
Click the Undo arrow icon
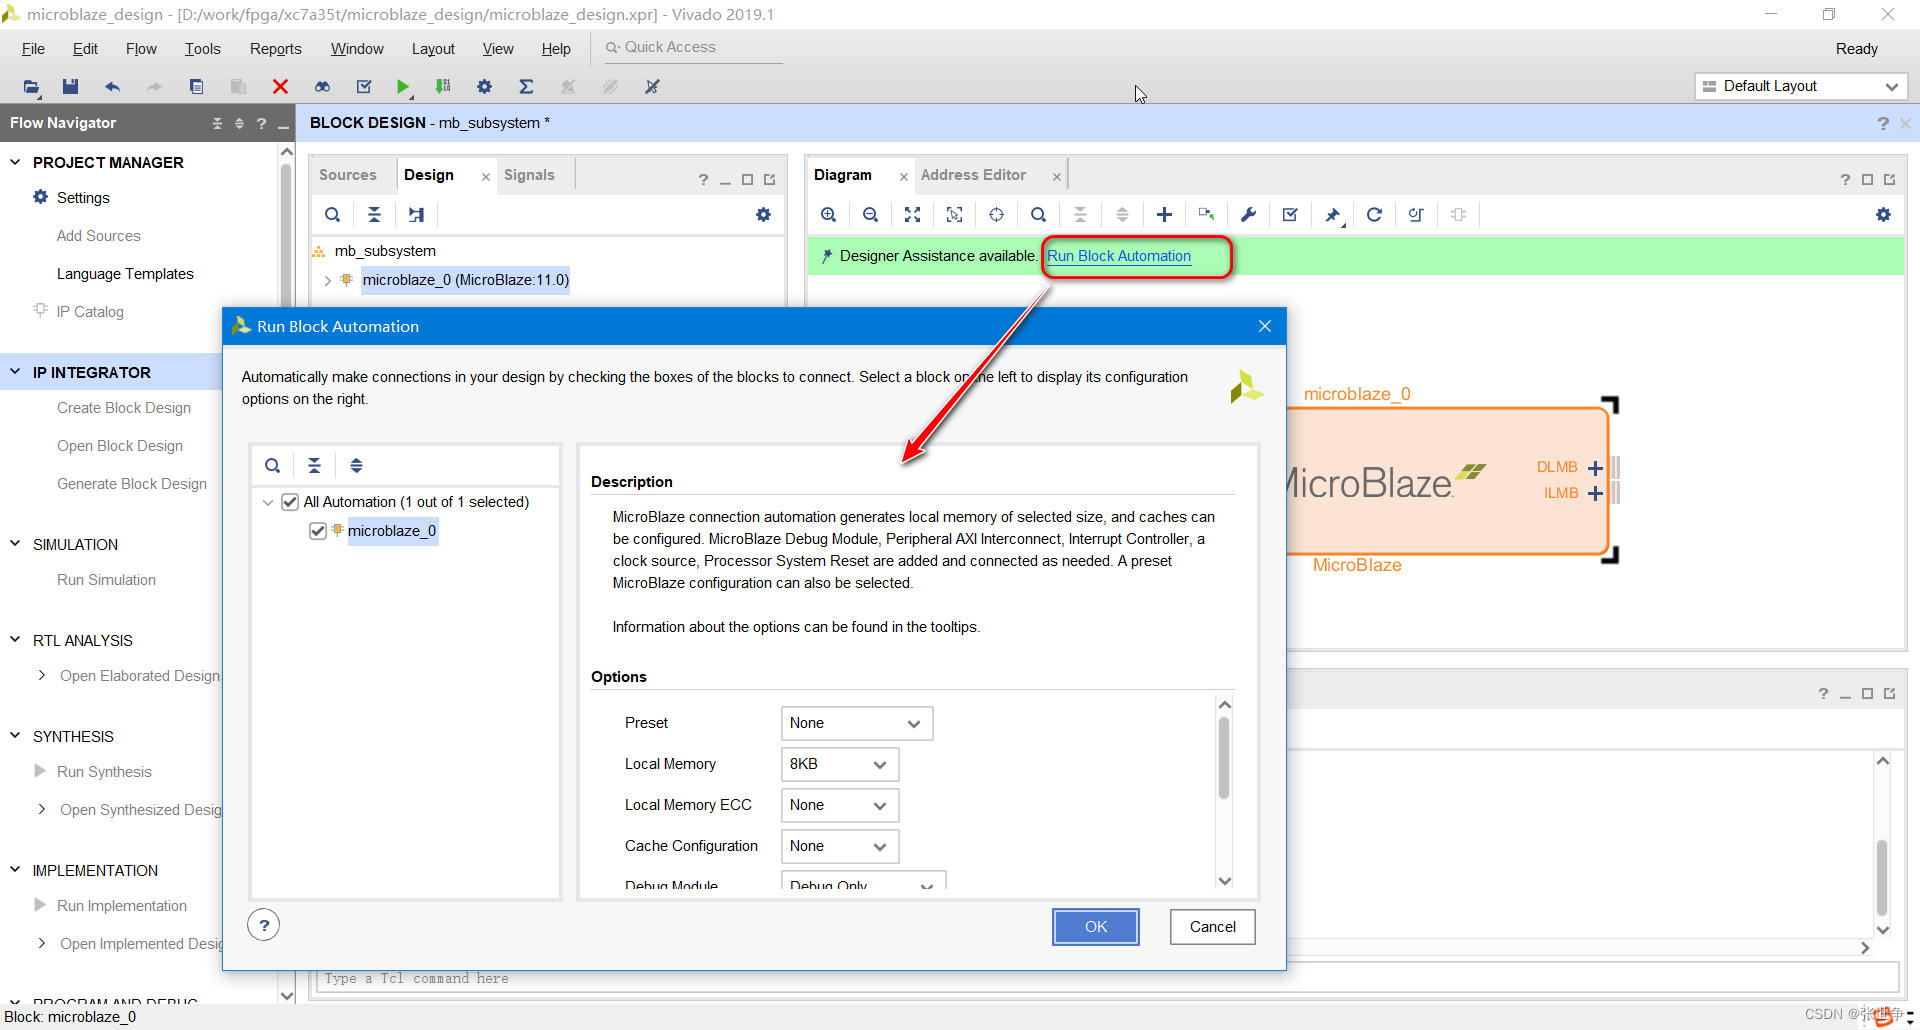pyautogui.click(x=112, y=87)
